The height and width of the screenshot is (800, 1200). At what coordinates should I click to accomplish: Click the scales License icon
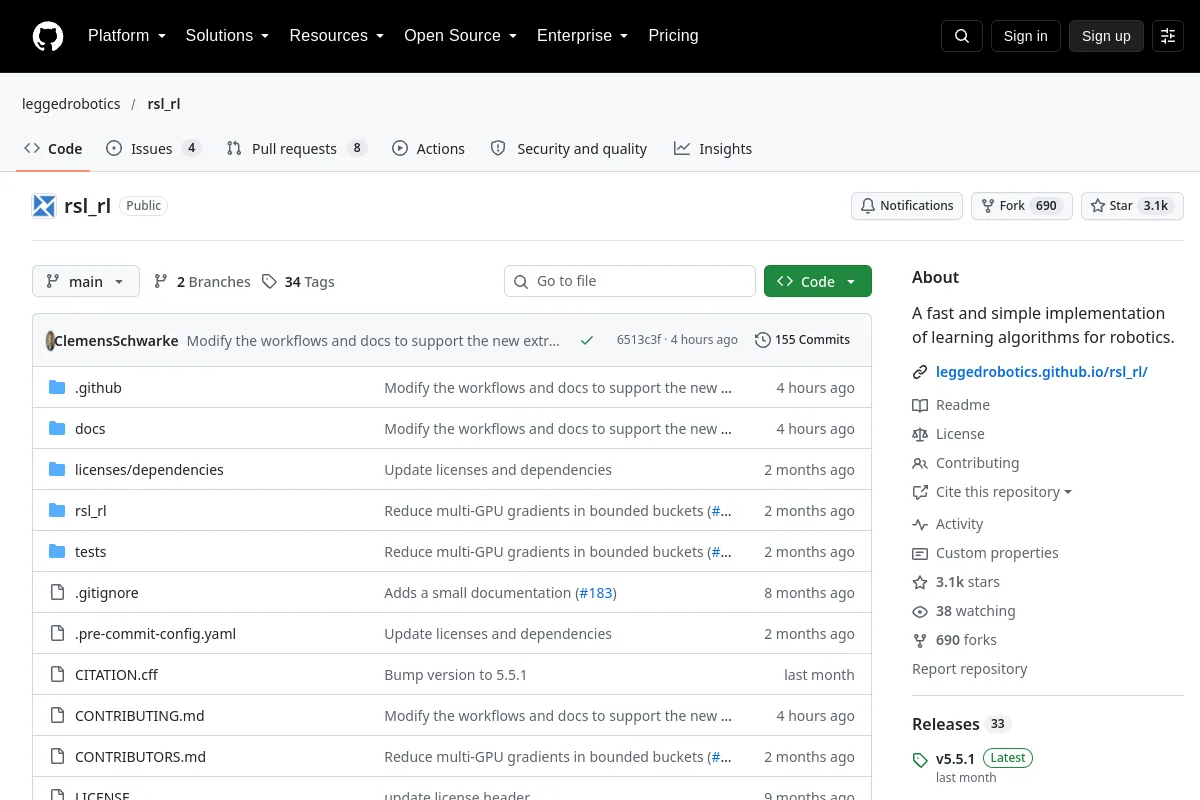pyautogui.click(x=920, y=434)
